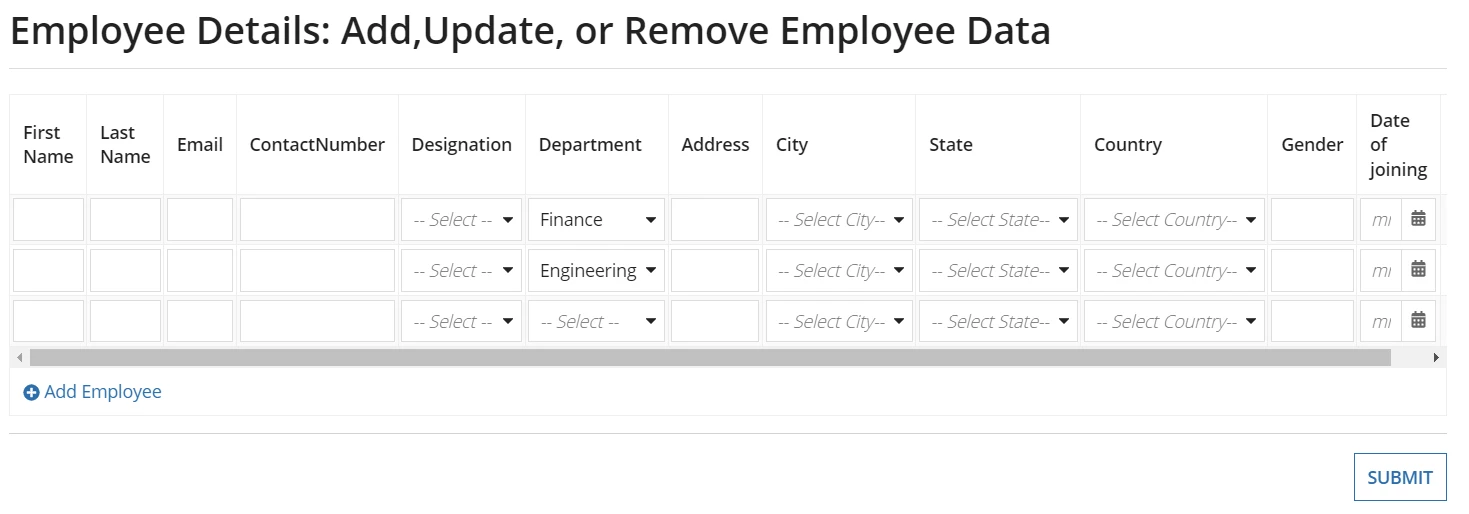Click the right arrow of horizontal scrollbar
Screen dimensions: 1469x514
click(1436, 357)
